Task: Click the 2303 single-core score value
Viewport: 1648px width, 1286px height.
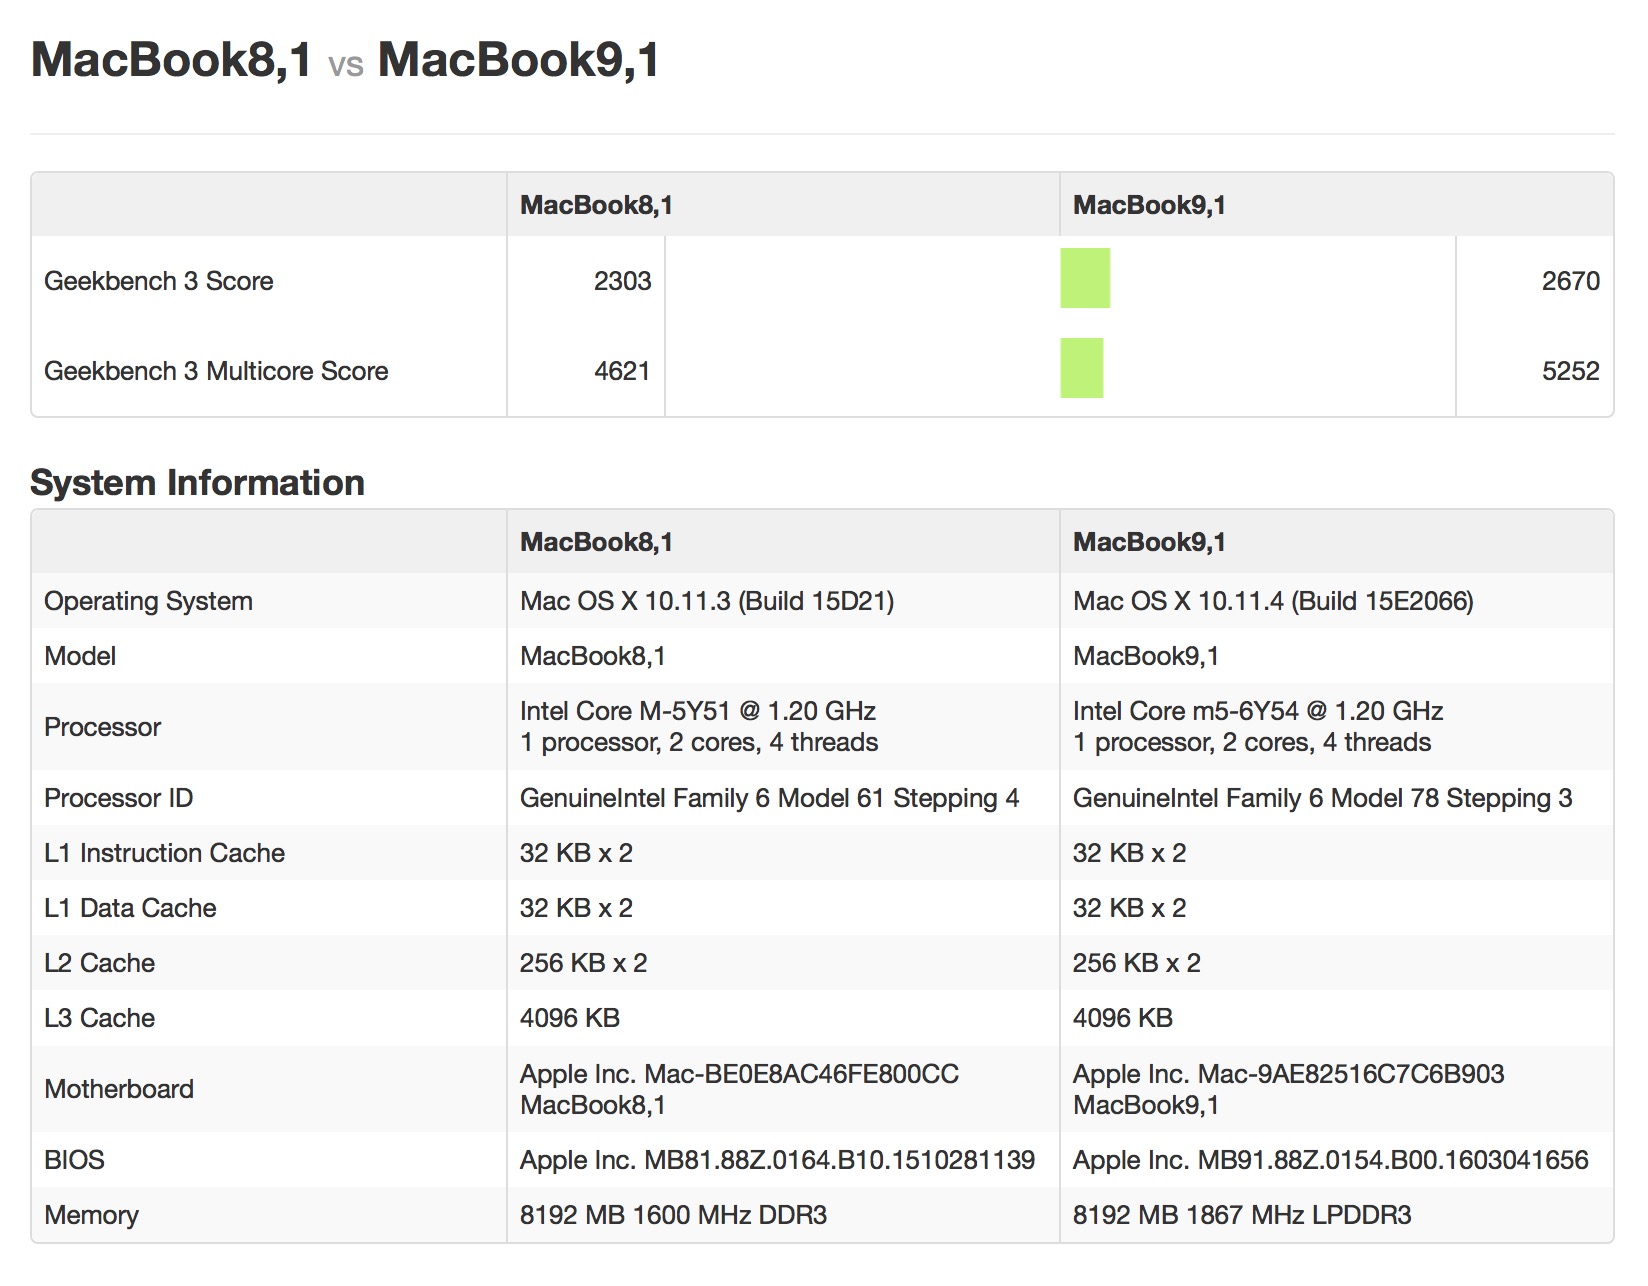Action: click(x=622, y=281)
